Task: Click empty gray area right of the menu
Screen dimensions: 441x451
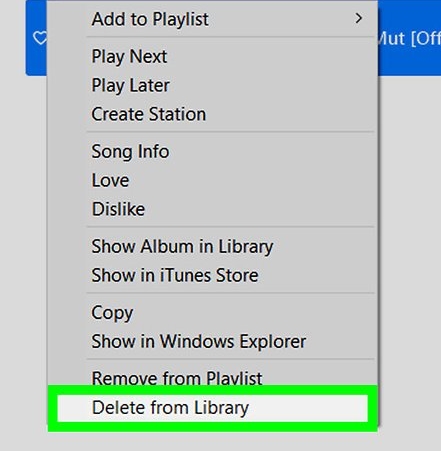Action: (x=410, y=233)
